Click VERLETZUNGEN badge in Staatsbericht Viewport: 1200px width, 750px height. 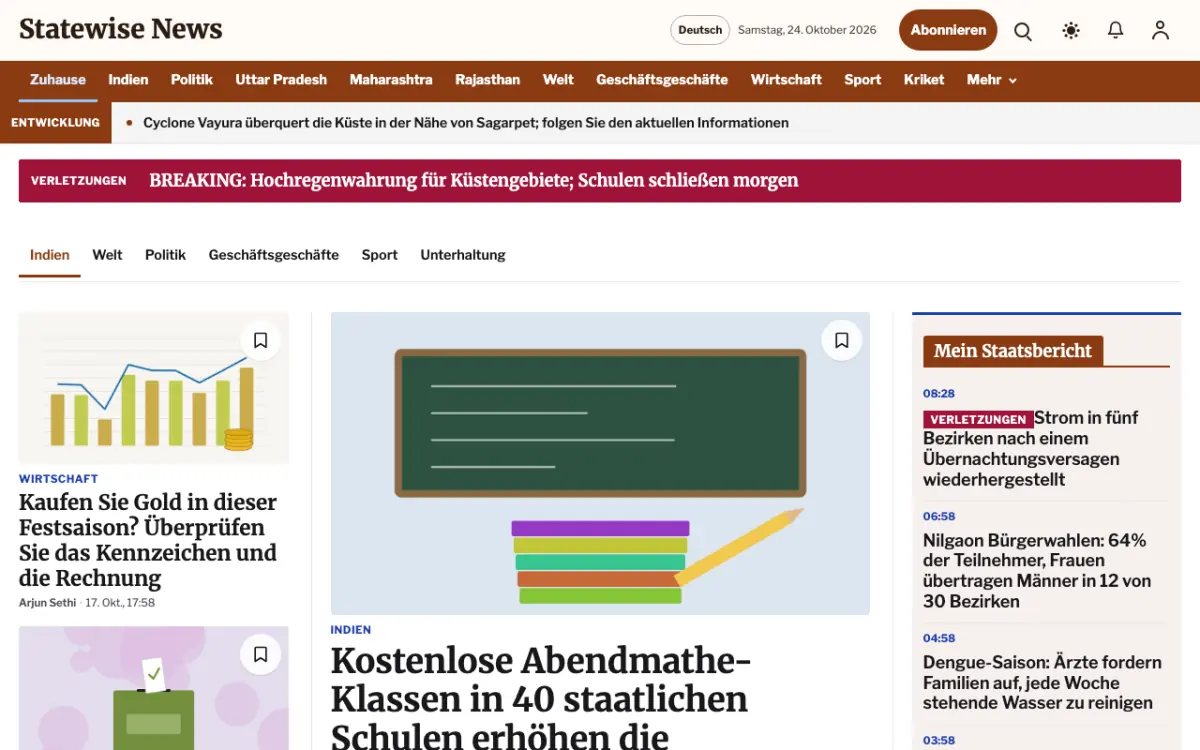point(978,420)
